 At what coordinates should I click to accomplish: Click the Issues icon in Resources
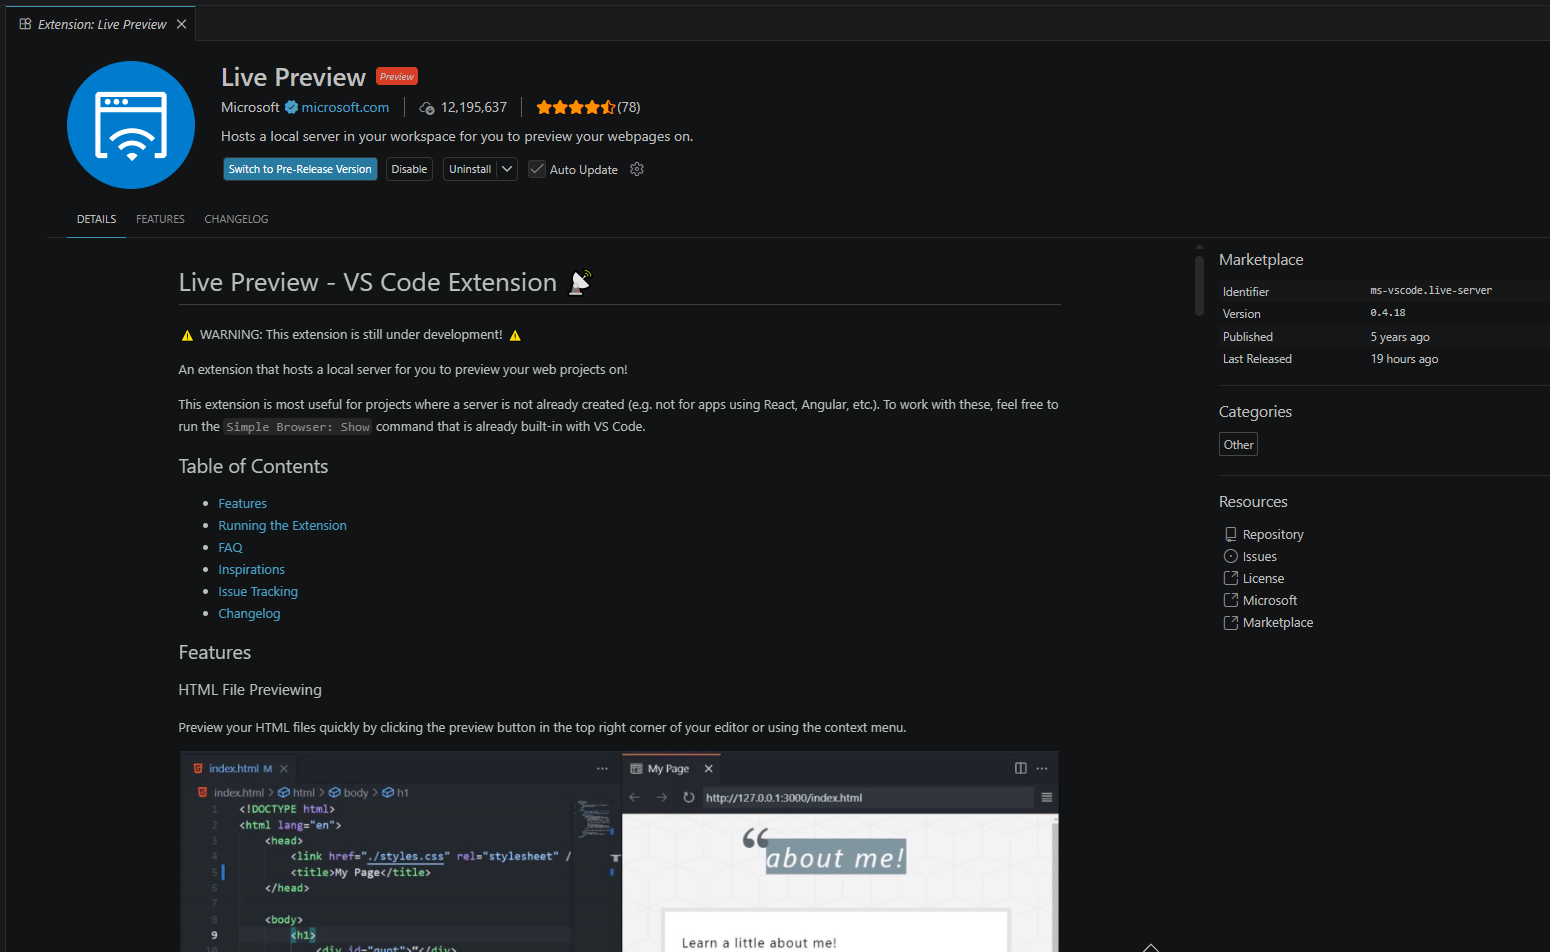pos(1231,556)
